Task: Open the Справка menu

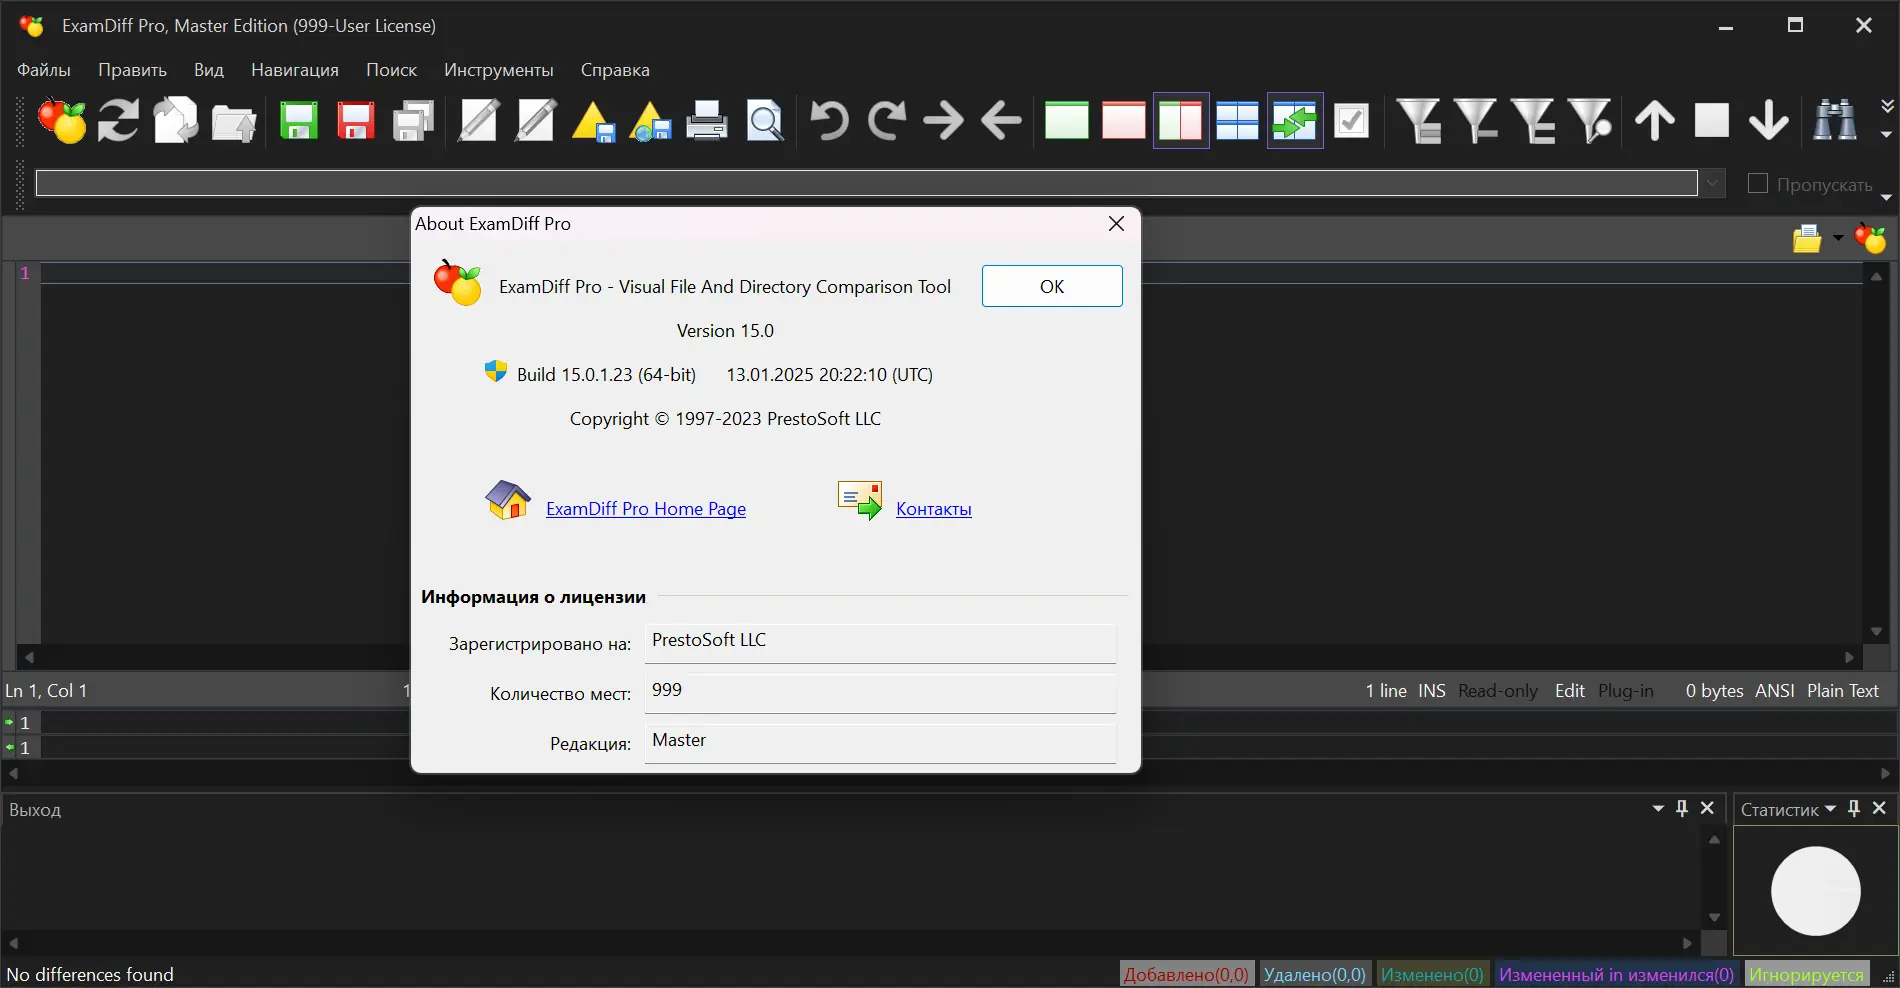Action: click(x=615, y=70)
